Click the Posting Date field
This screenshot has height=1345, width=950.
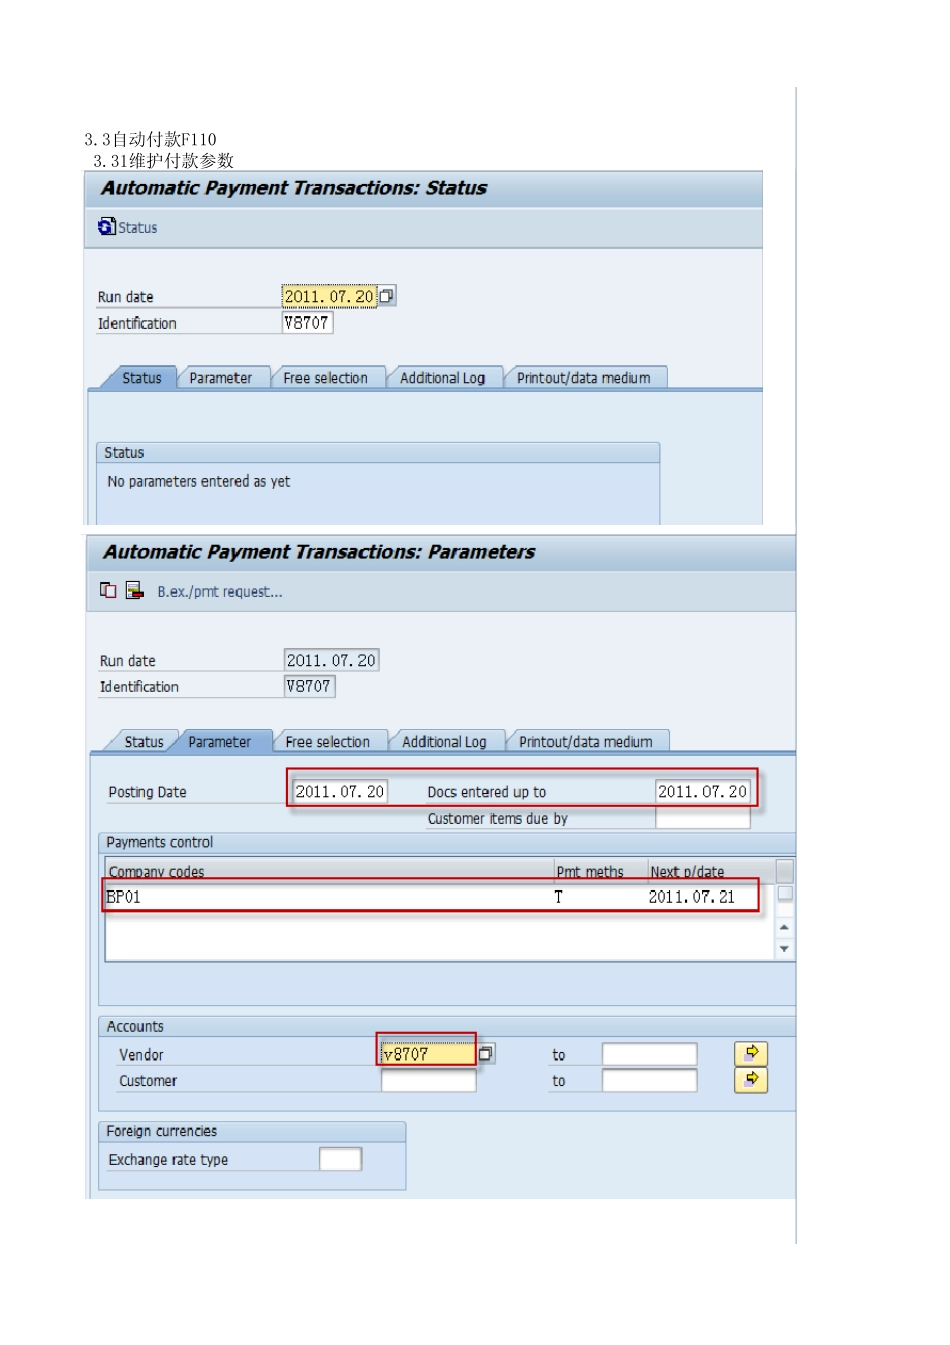[x=340, y=792]
